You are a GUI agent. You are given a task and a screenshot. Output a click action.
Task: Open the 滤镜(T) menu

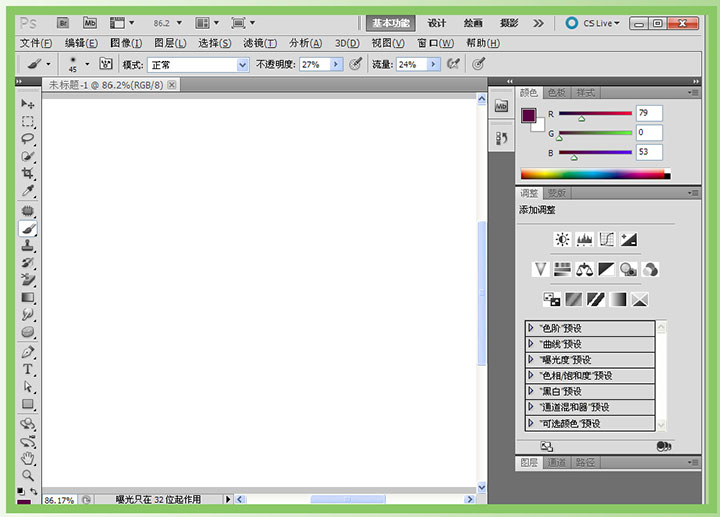(260, 43)
